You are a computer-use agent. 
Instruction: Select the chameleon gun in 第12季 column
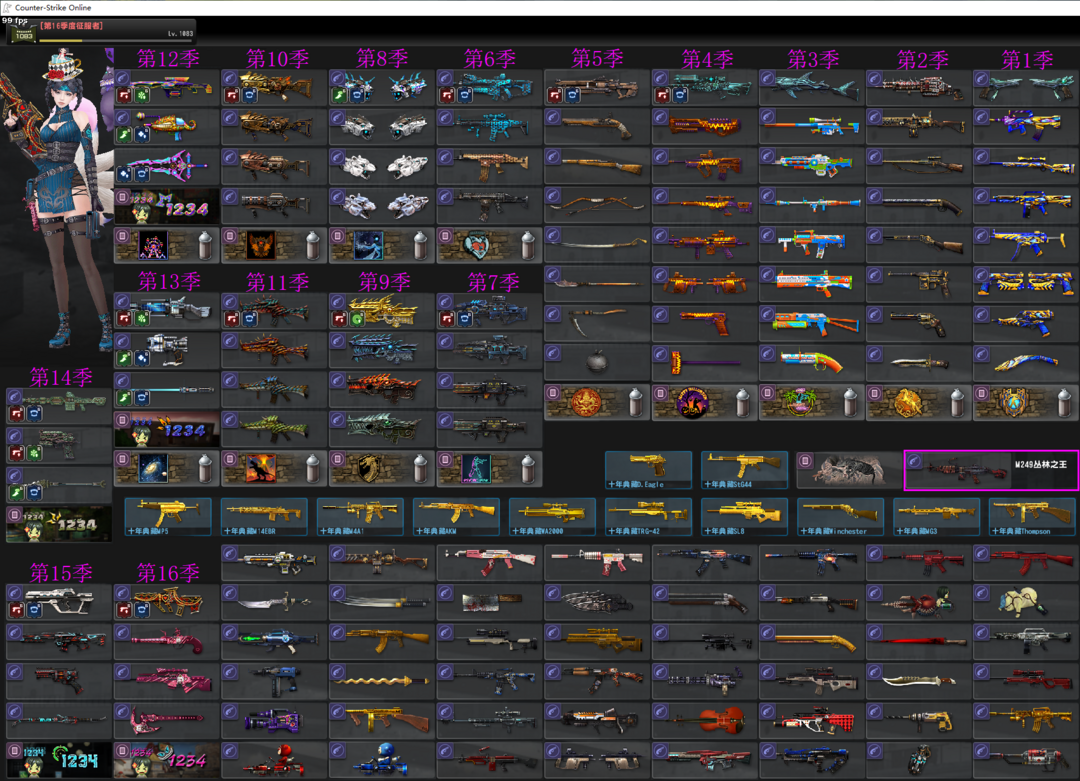click(167, 126)
